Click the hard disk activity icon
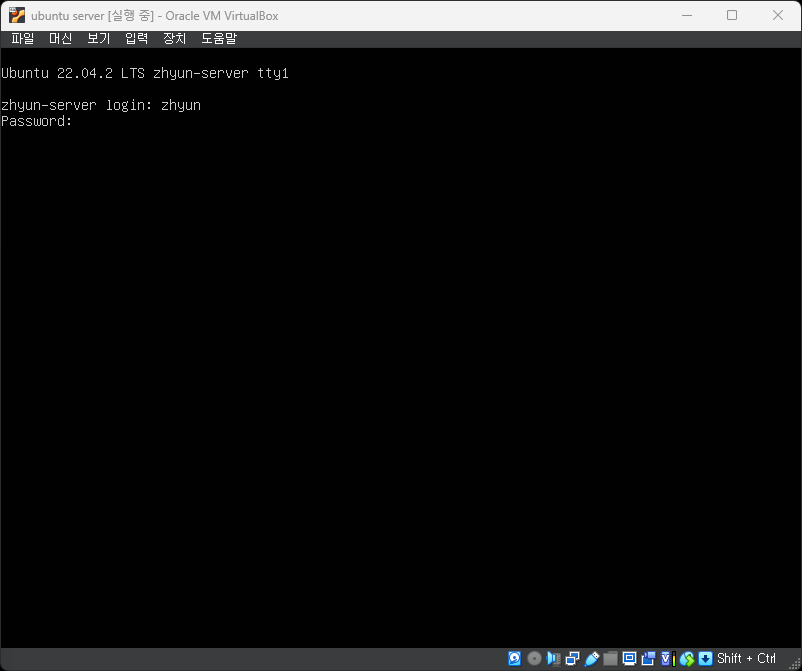 pyautogui.click(x=515, y=659)
